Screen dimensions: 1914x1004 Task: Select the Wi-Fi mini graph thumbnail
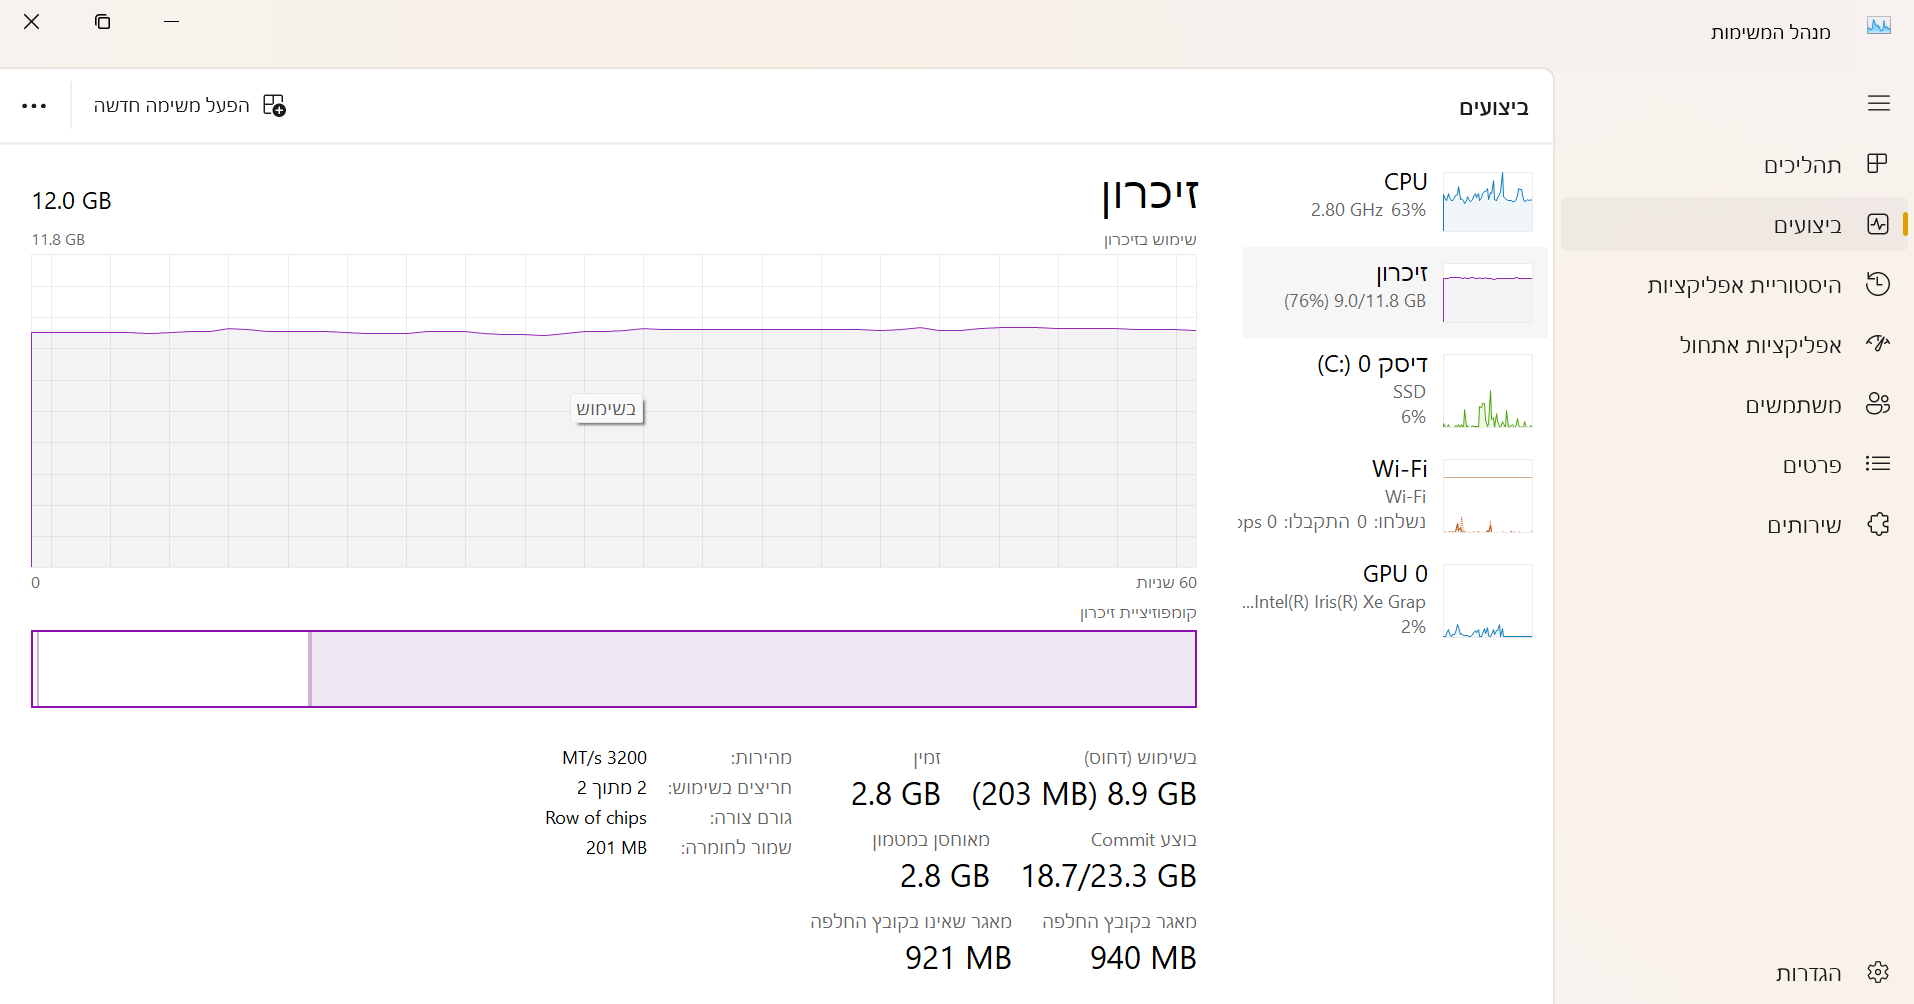[x=1487, y=496]
